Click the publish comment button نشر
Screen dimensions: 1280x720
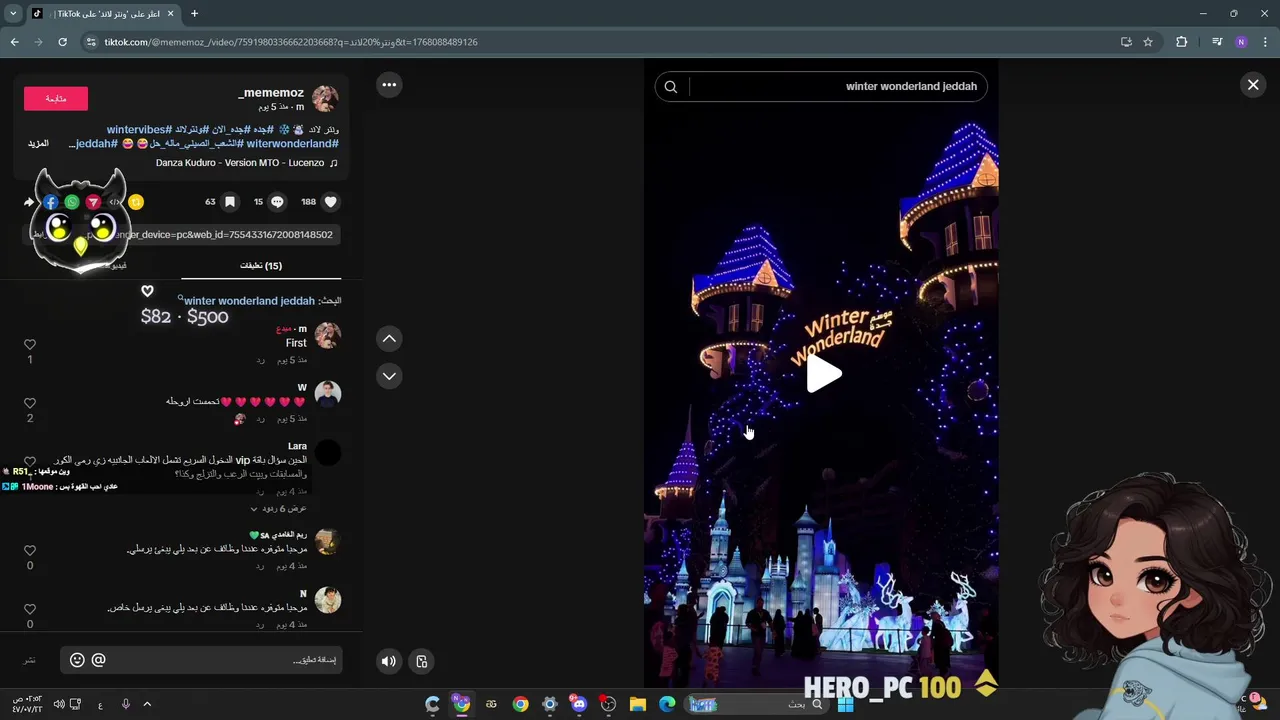(30, 660)
